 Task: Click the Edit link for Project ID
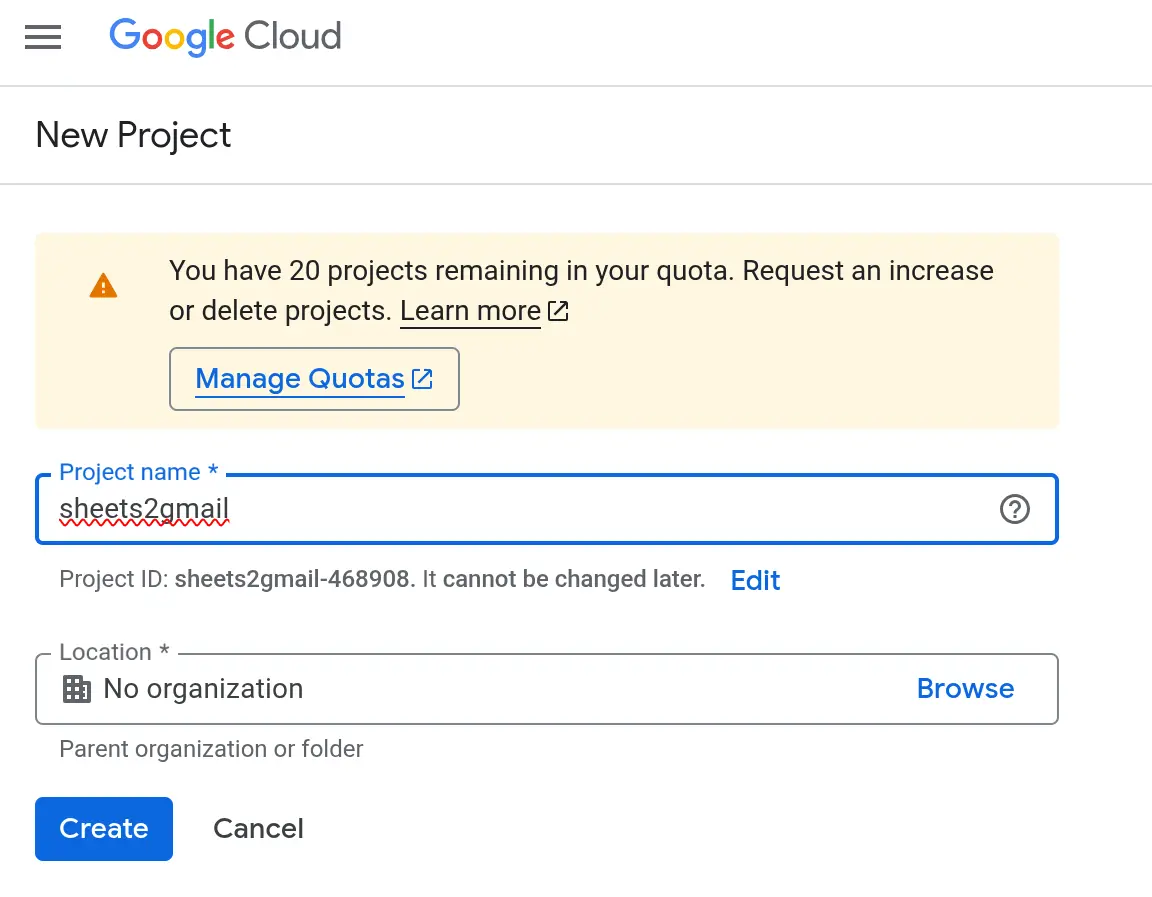(755, 580)
